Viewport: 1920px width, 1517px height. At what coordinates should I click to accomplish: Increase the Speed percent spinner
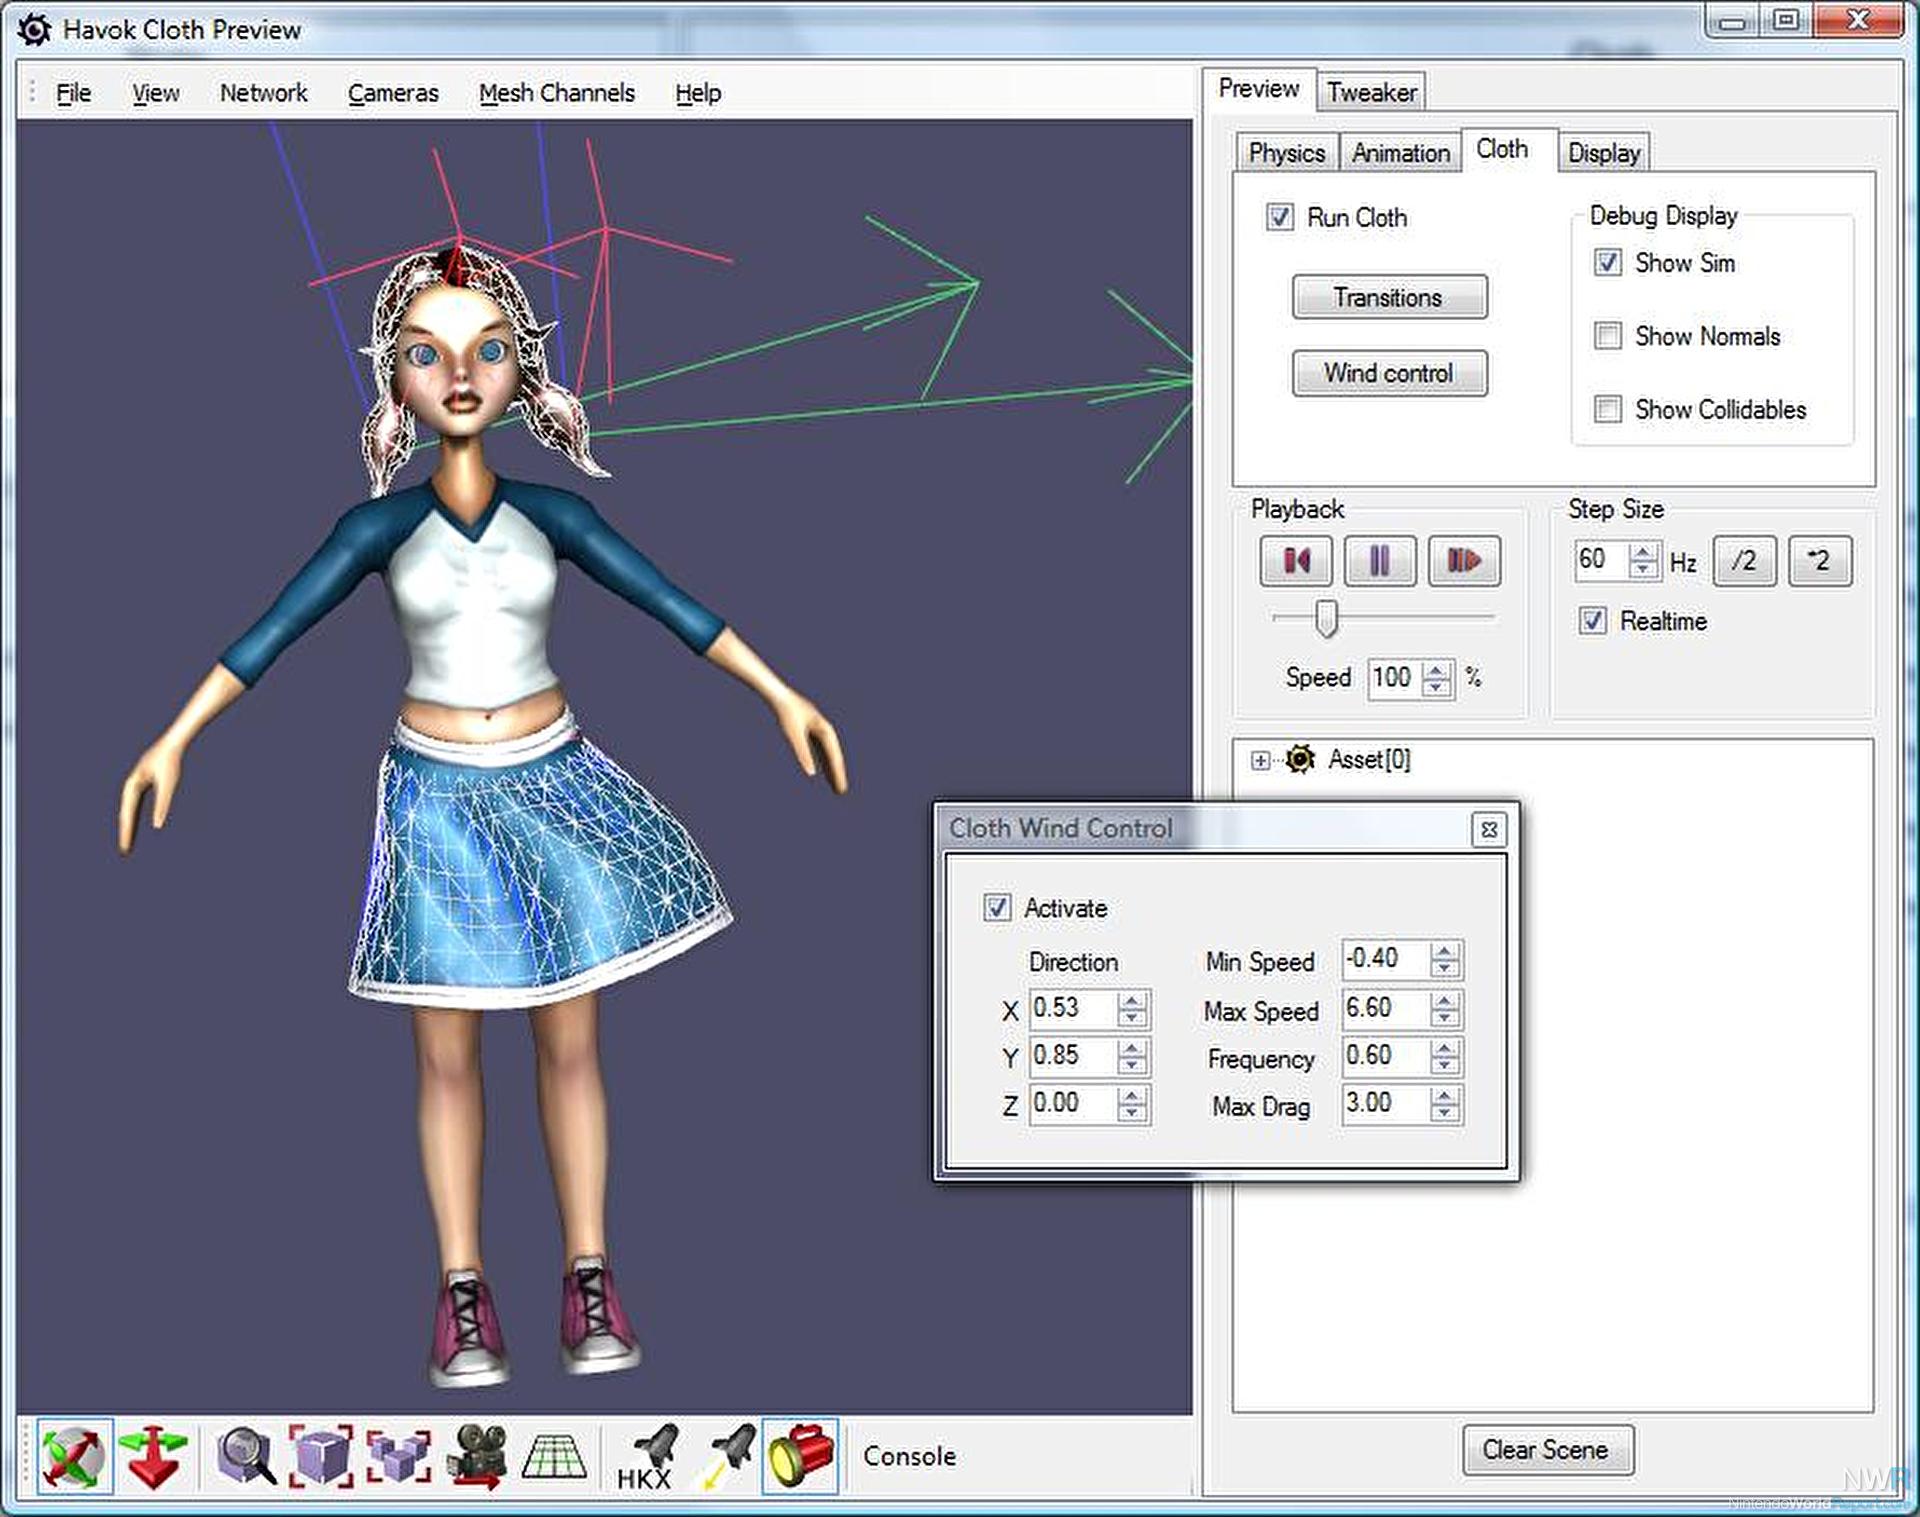tap(1437, 669)
